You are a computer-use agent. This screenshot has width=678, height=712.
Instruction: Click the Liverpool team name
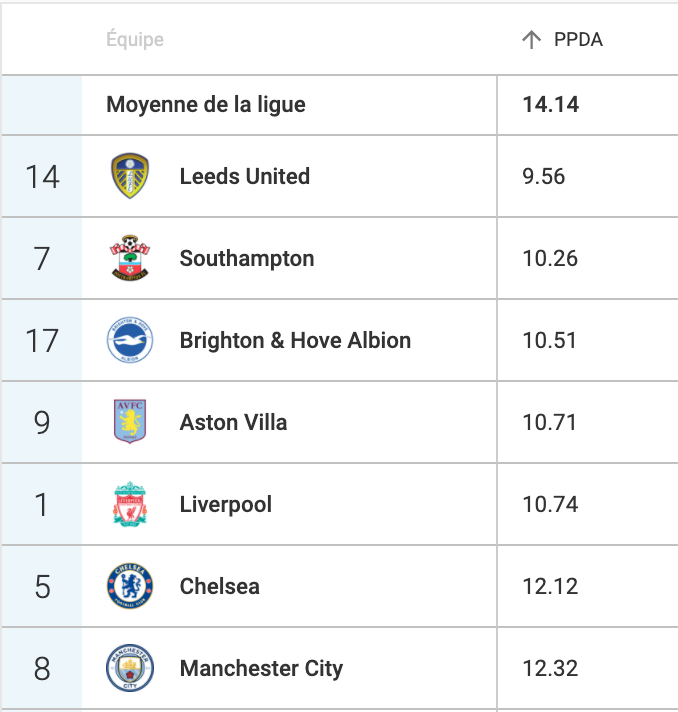pyautogui.click(x=226, y=505)
